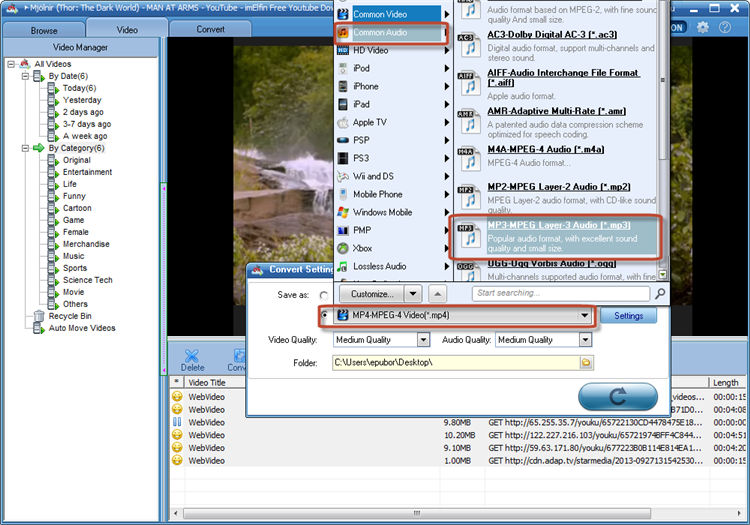Screen dimensions: 750x525
Task: Select Mobile Phone menu entry
Action: (x=392, y=194)
